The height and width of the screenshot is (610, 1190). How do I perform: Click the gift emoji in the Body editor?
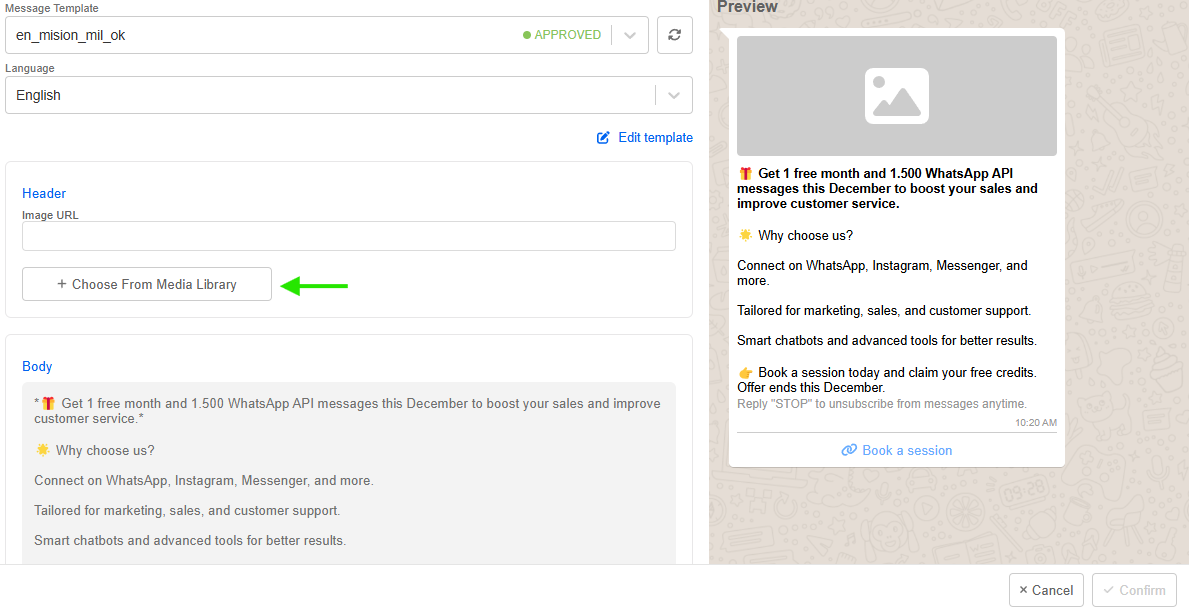tap(48, 404)
